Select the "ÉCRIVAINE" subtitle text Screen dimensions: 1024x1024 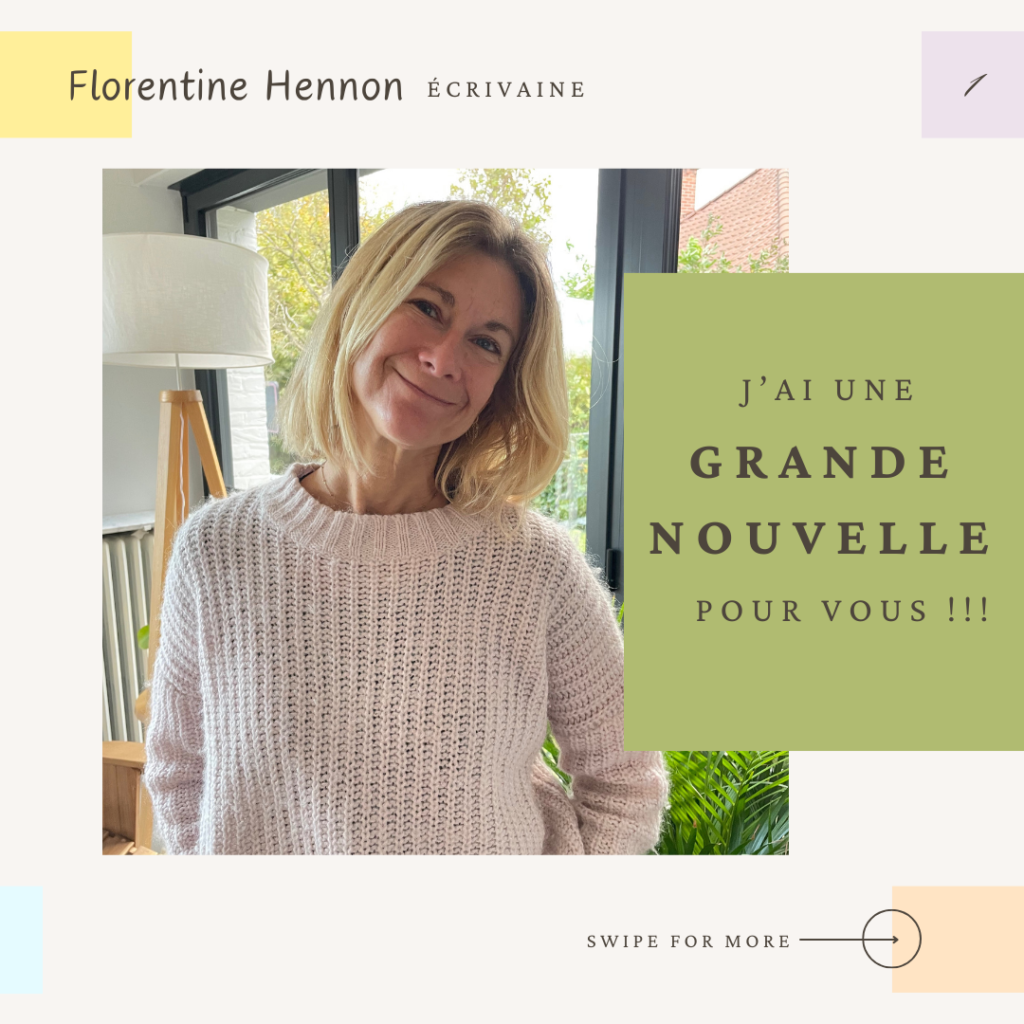pyautogui.click(x=506, y=88)
